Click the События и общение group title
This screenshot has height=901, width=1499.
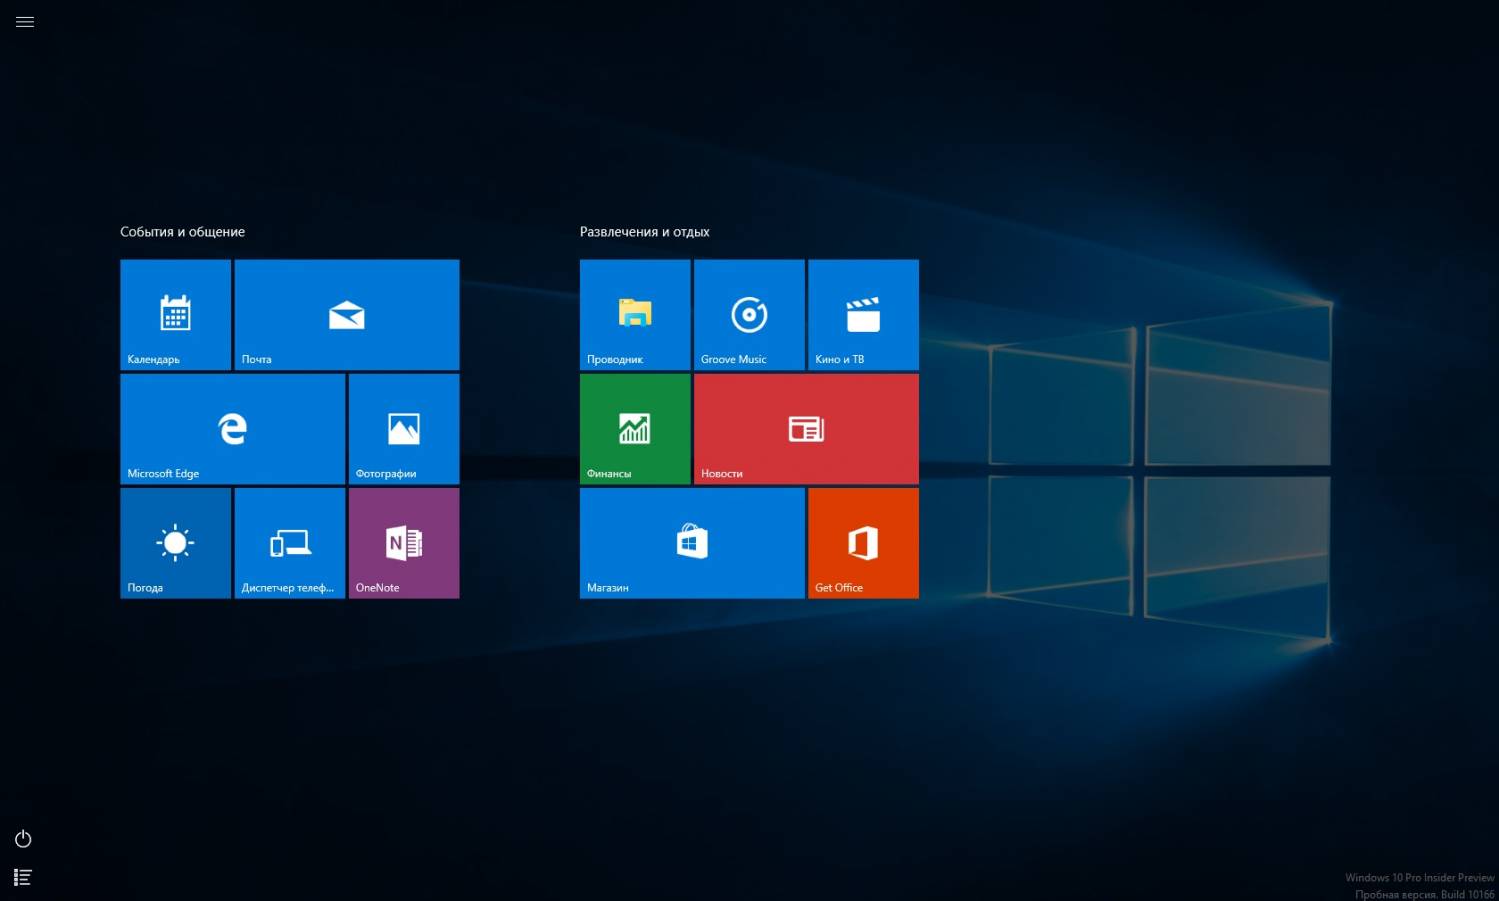pos(182,232)
